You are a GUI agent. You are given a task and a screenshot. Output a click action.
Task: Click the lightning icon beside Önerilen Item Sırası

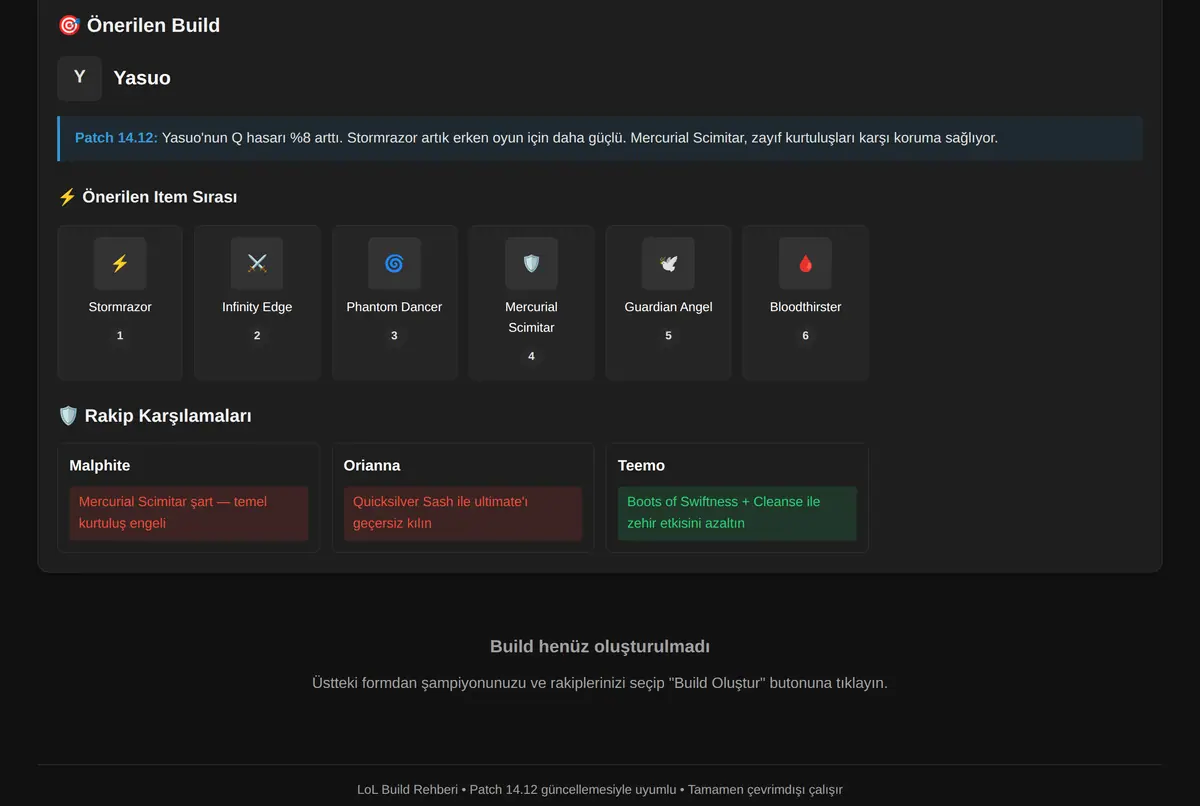(67, 197)
